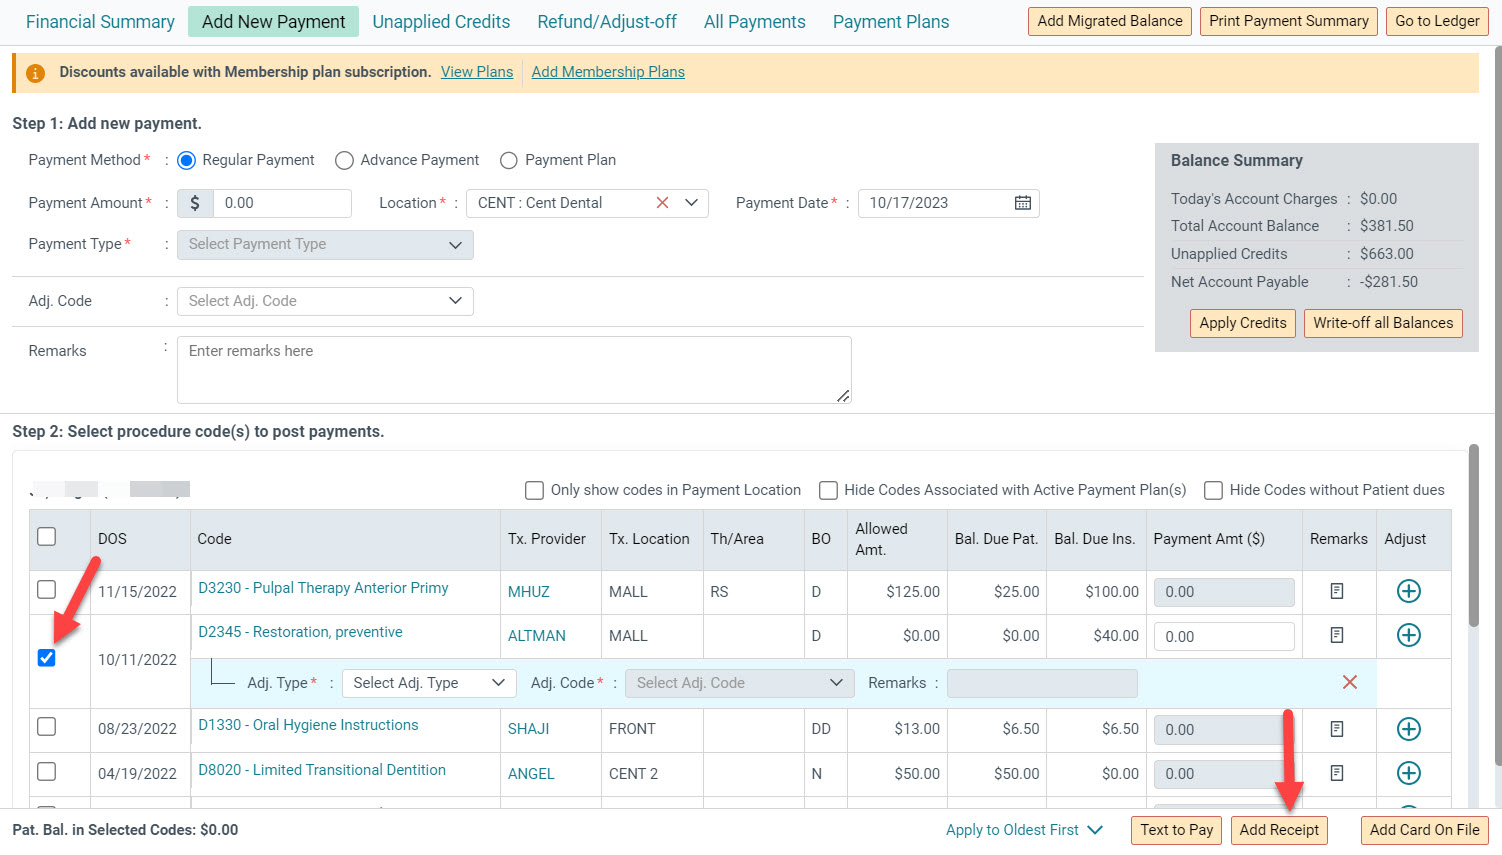This screenshot has height=855, width=1502.
Task: Open remarks note icon for D8020 row
Action: (1337, 773)
